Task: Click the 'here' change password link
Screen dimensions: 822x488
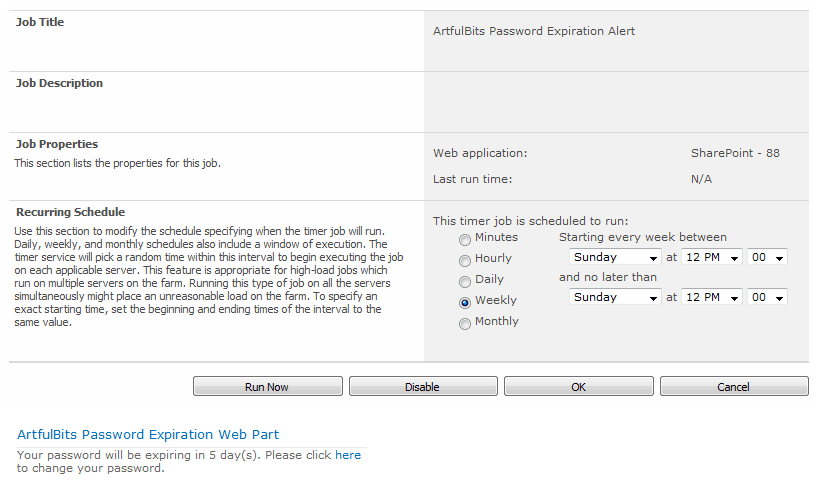Action: tap(348, 455)
